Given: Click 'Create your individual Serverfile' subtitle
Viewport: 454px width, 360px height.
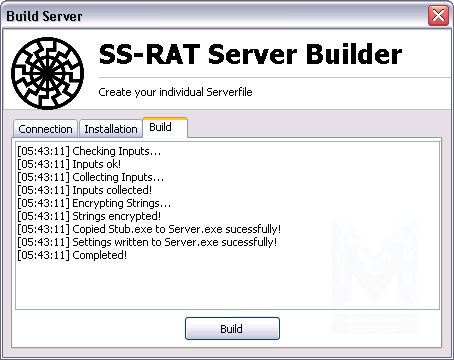Looking at the screenshot, I should click(x=175, y=92).
